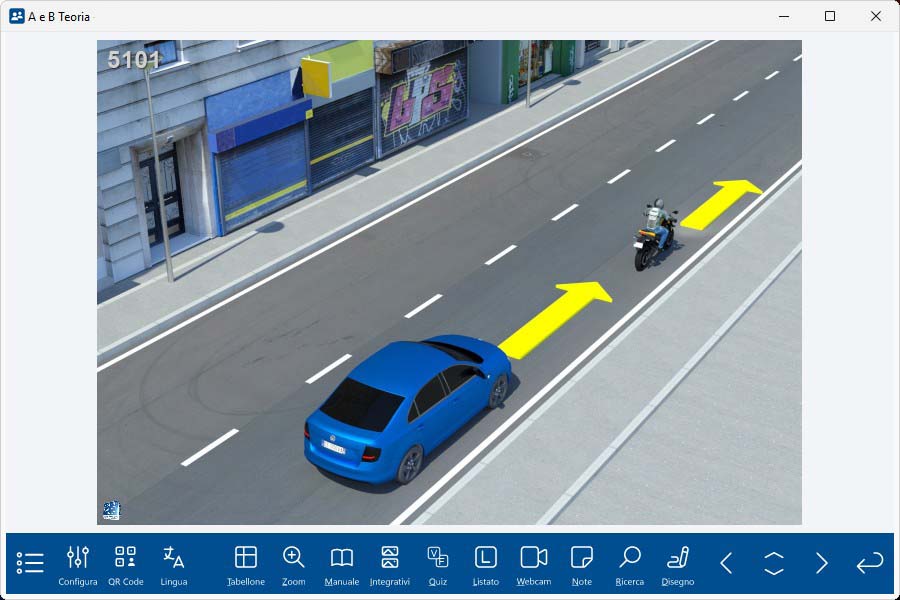This screenshot has width=900, height=600.
Task: Open the Manuale book
Action: pos(342,565)
